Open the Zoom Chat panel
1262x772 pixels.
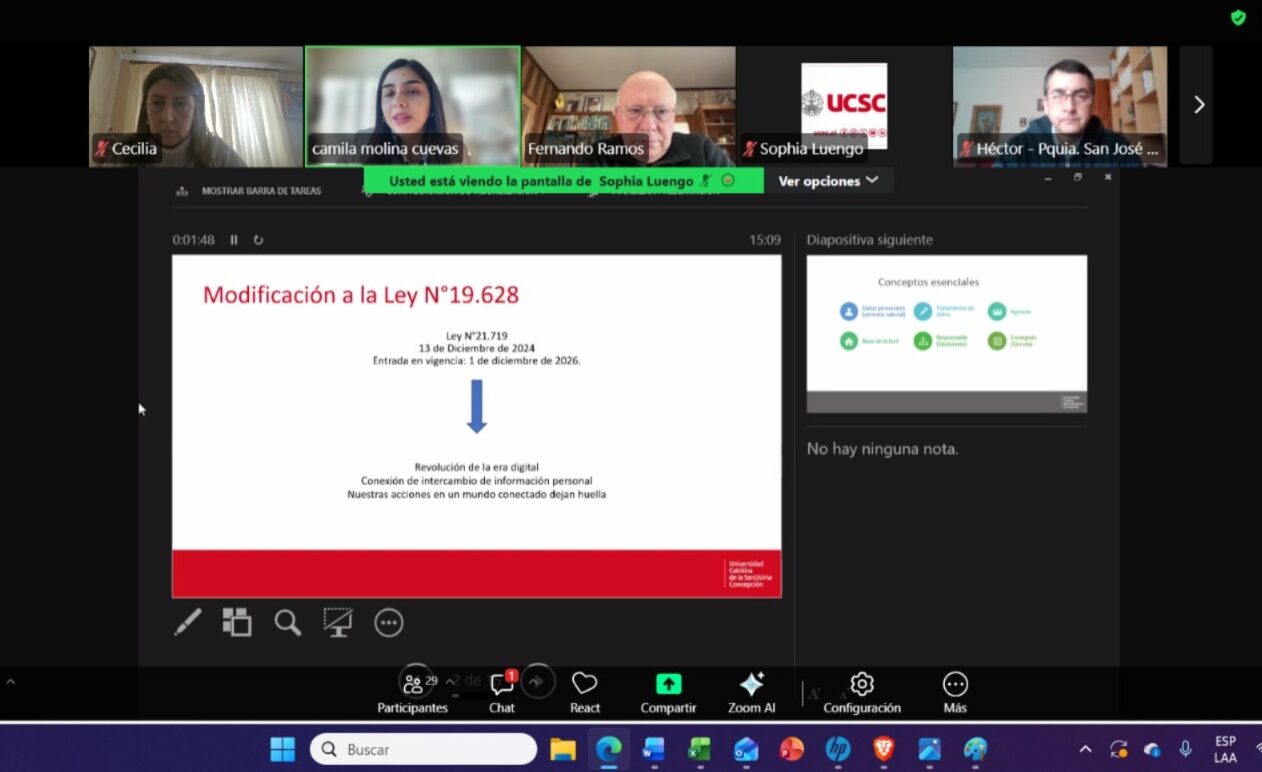pos(502,692)
